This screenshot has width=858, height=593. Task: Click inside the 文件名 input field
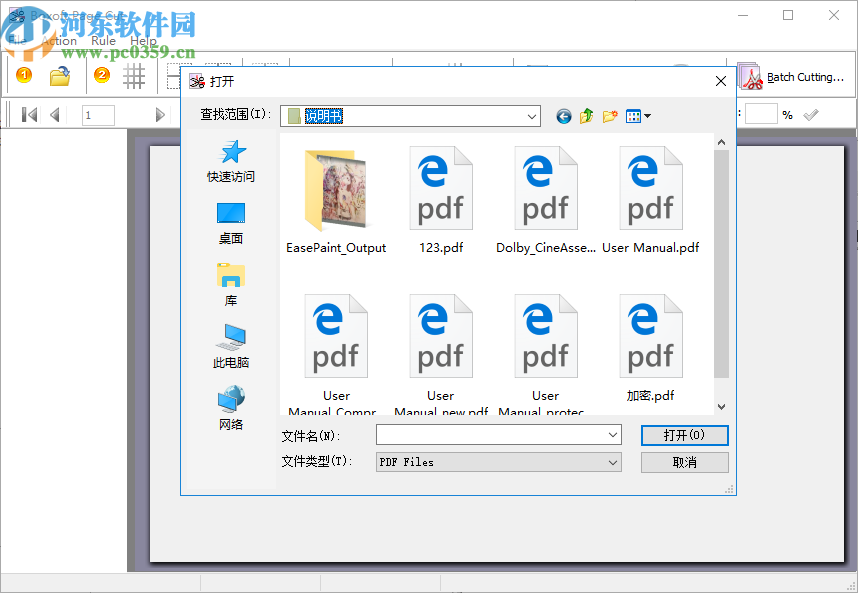(490, 435)
